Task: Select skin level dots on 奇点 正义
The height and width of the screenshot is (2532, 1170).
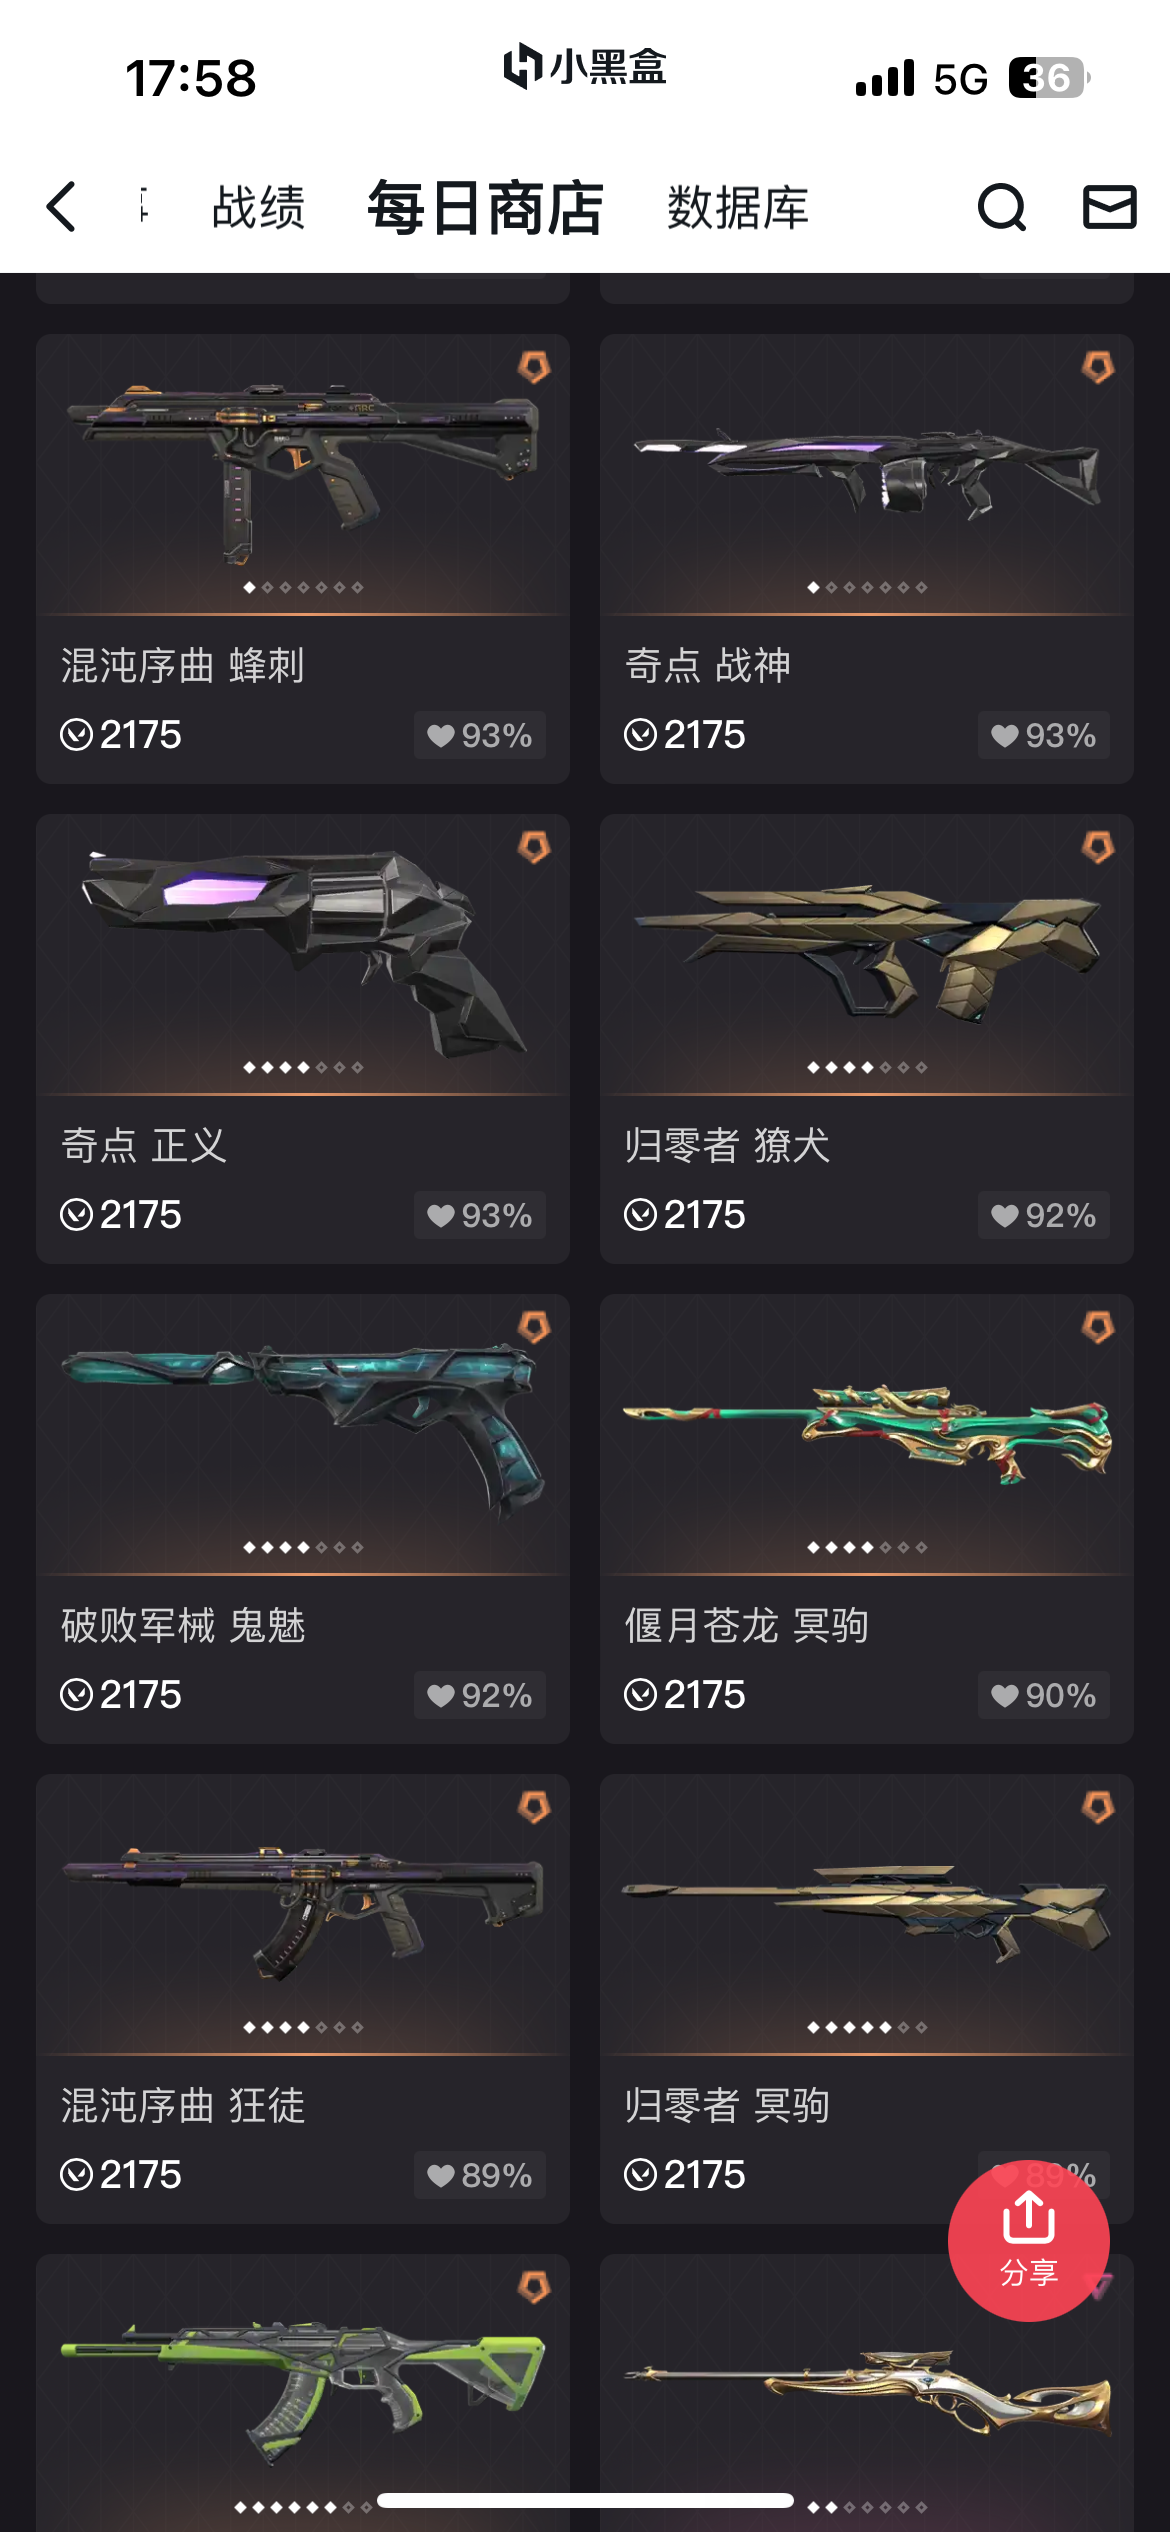Action: (303, 1068)
